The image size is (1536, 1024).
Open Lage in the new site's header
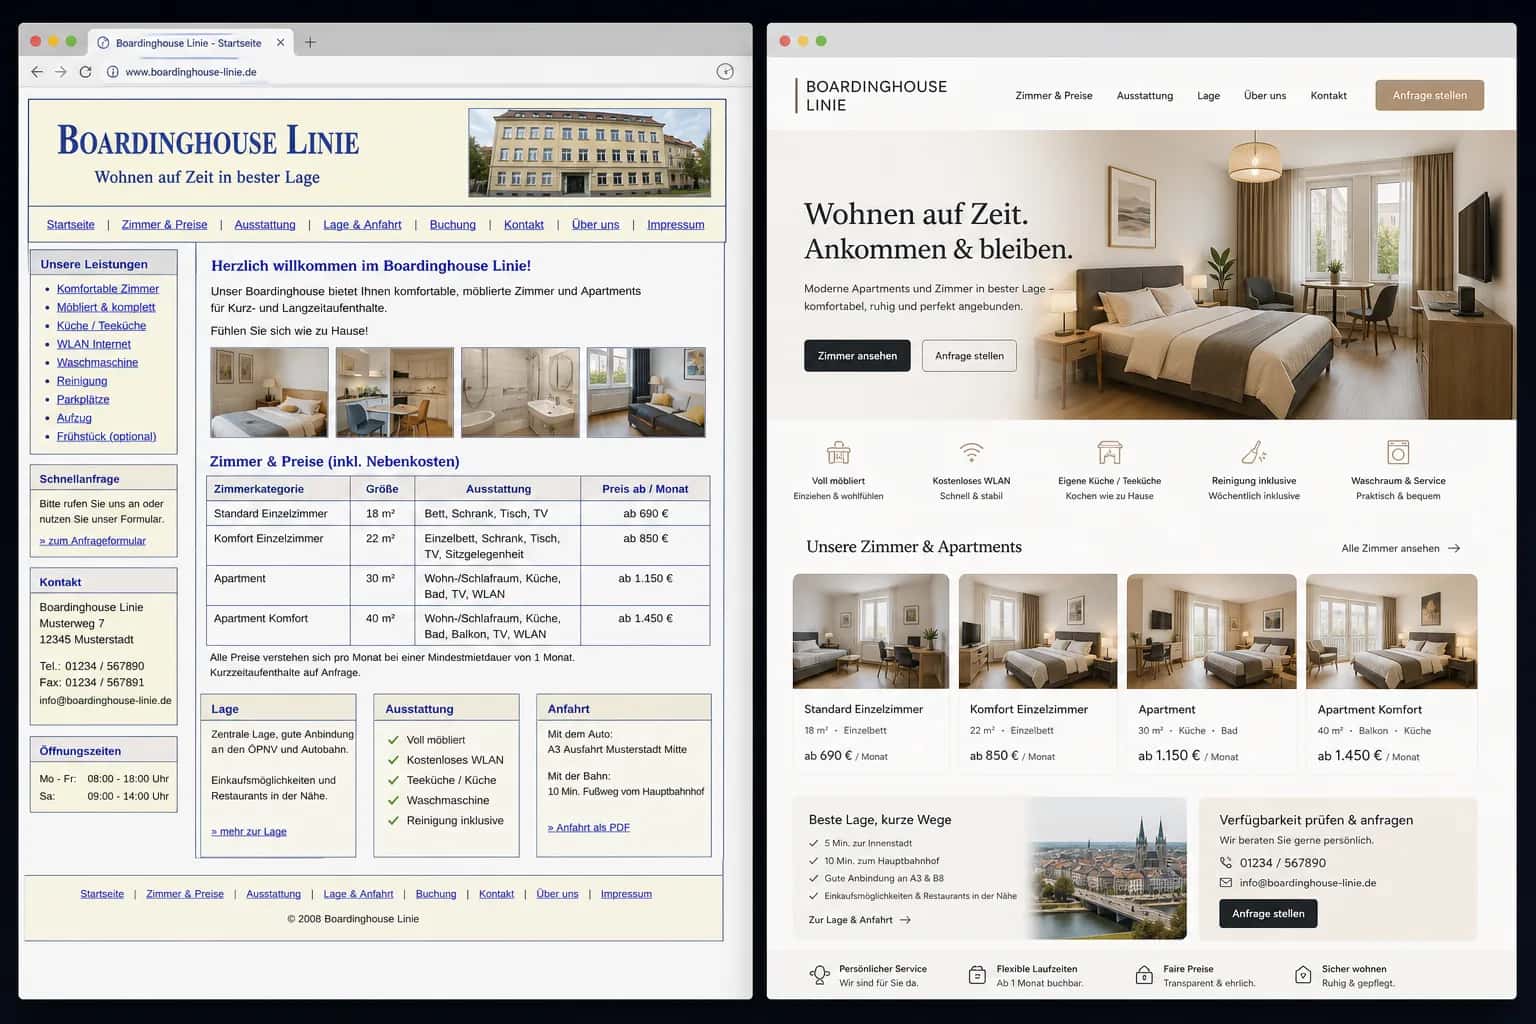[1208, 96]
